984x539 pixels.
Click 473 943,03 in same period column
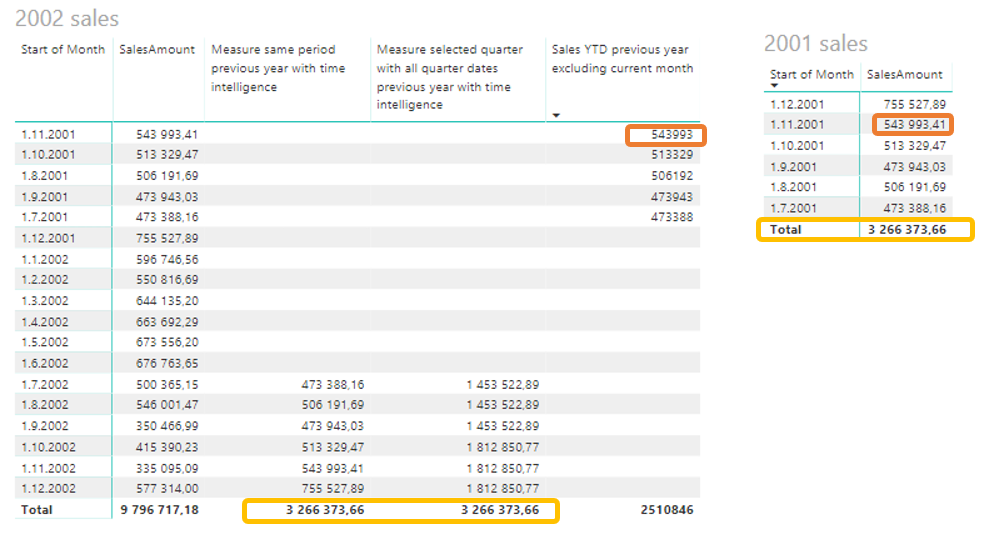click(333, 426)
